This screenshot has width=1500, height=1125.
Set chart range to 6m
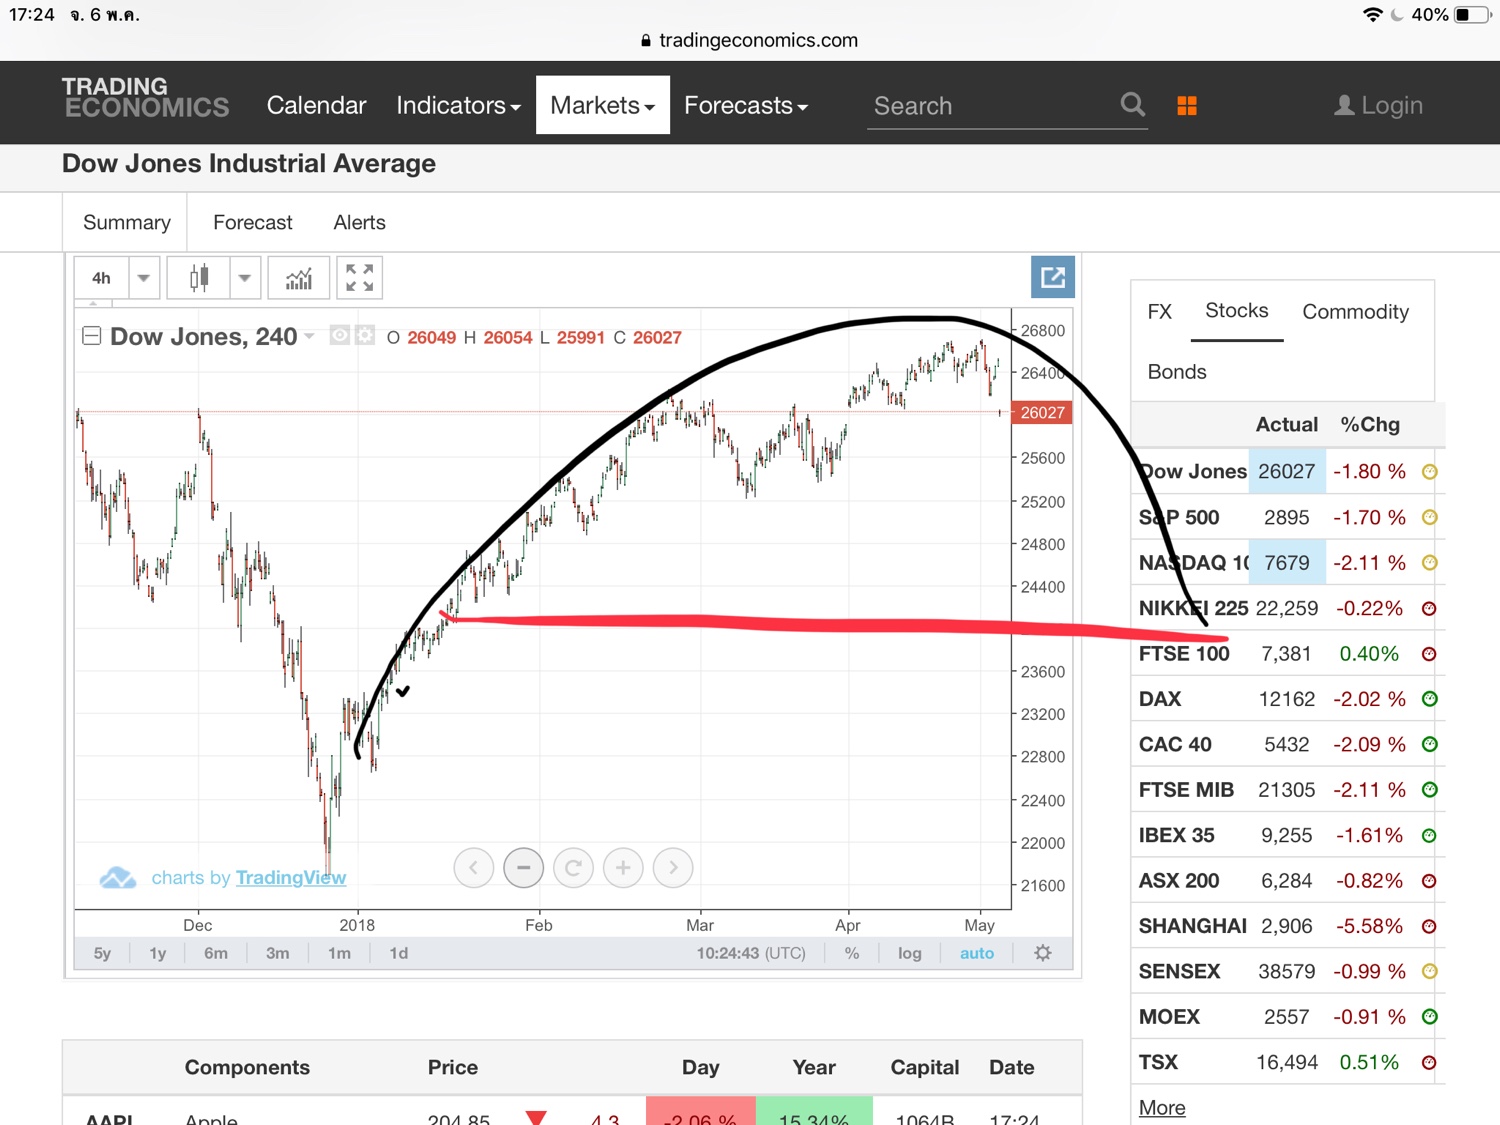tap(216, 953)
